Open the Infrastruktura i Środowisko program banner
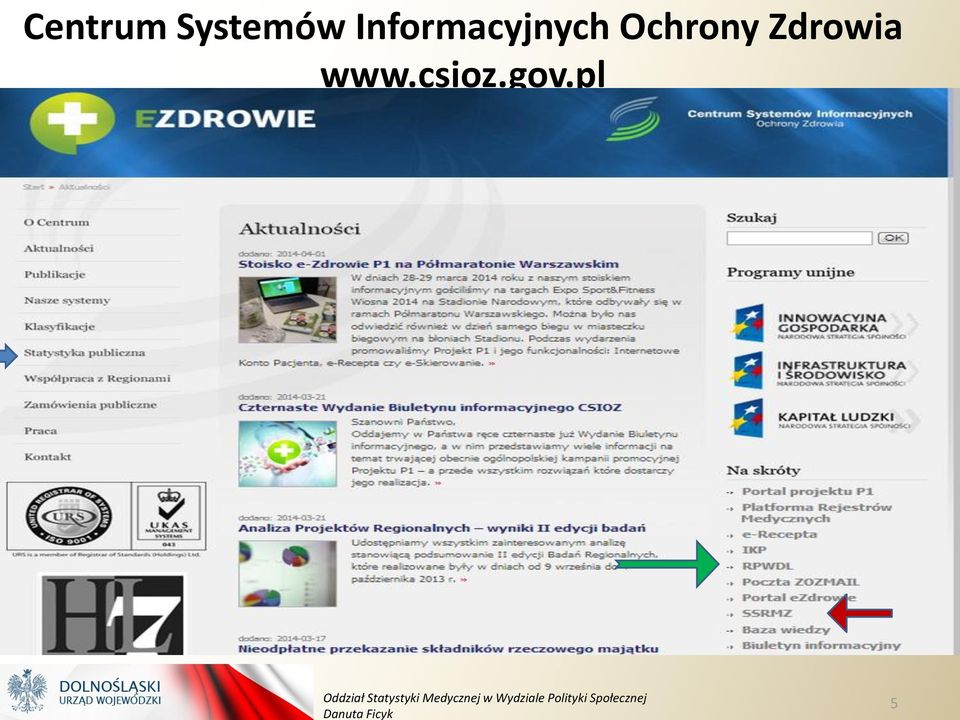 click(823, 371)
